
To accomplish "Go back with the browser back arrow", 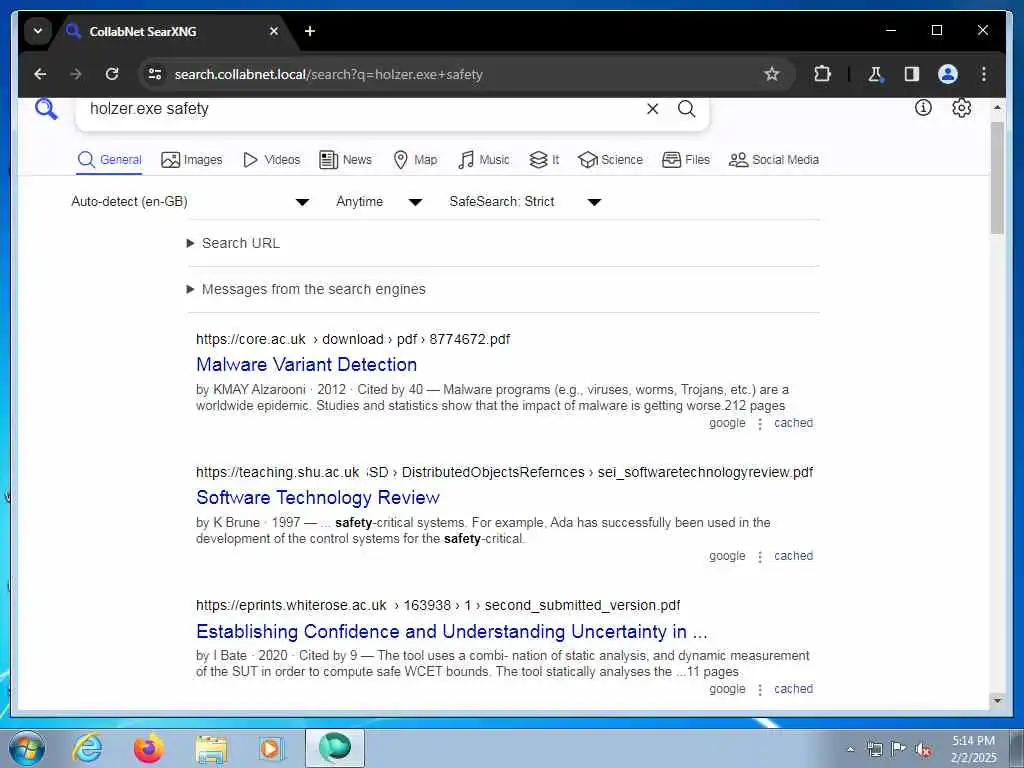I will pos(40,74).
